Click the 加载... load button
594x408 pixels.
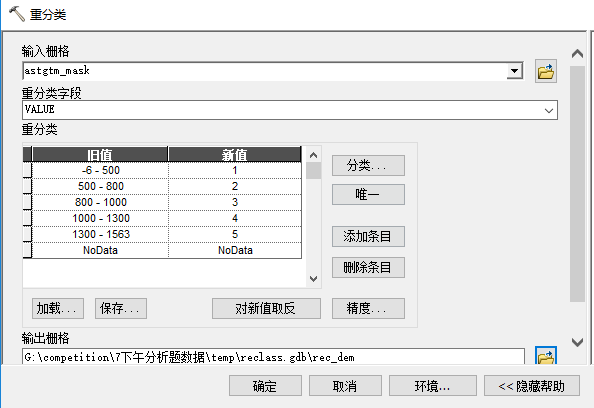(58, 308)
